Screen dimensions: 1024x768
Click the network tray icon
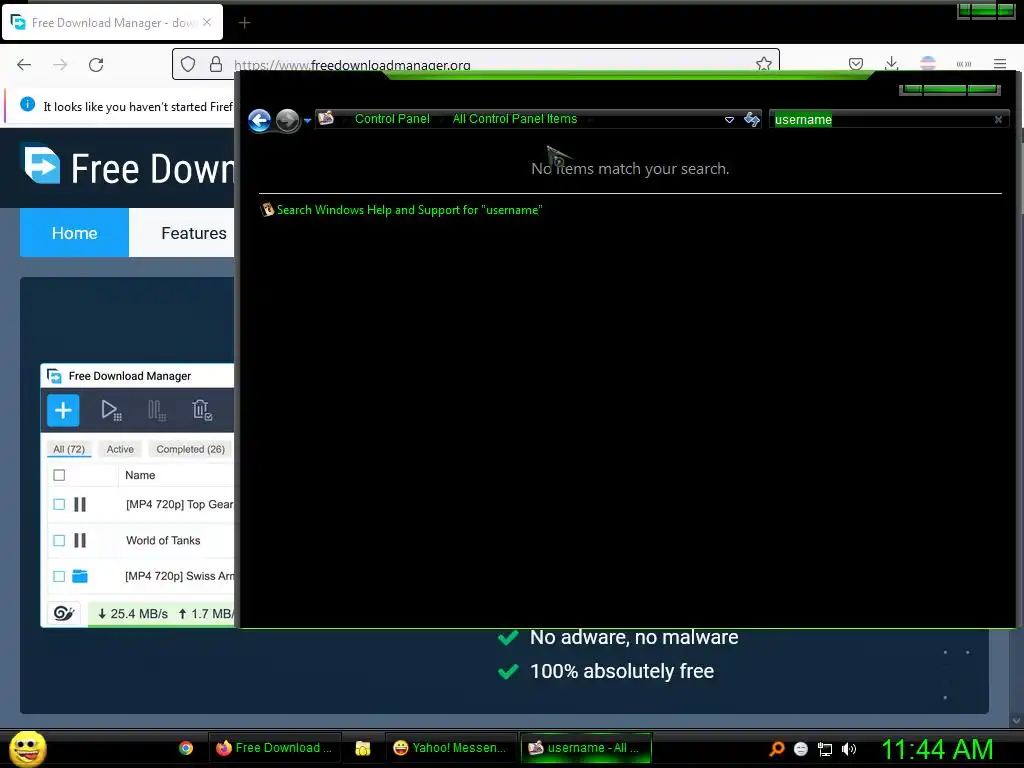825,749
